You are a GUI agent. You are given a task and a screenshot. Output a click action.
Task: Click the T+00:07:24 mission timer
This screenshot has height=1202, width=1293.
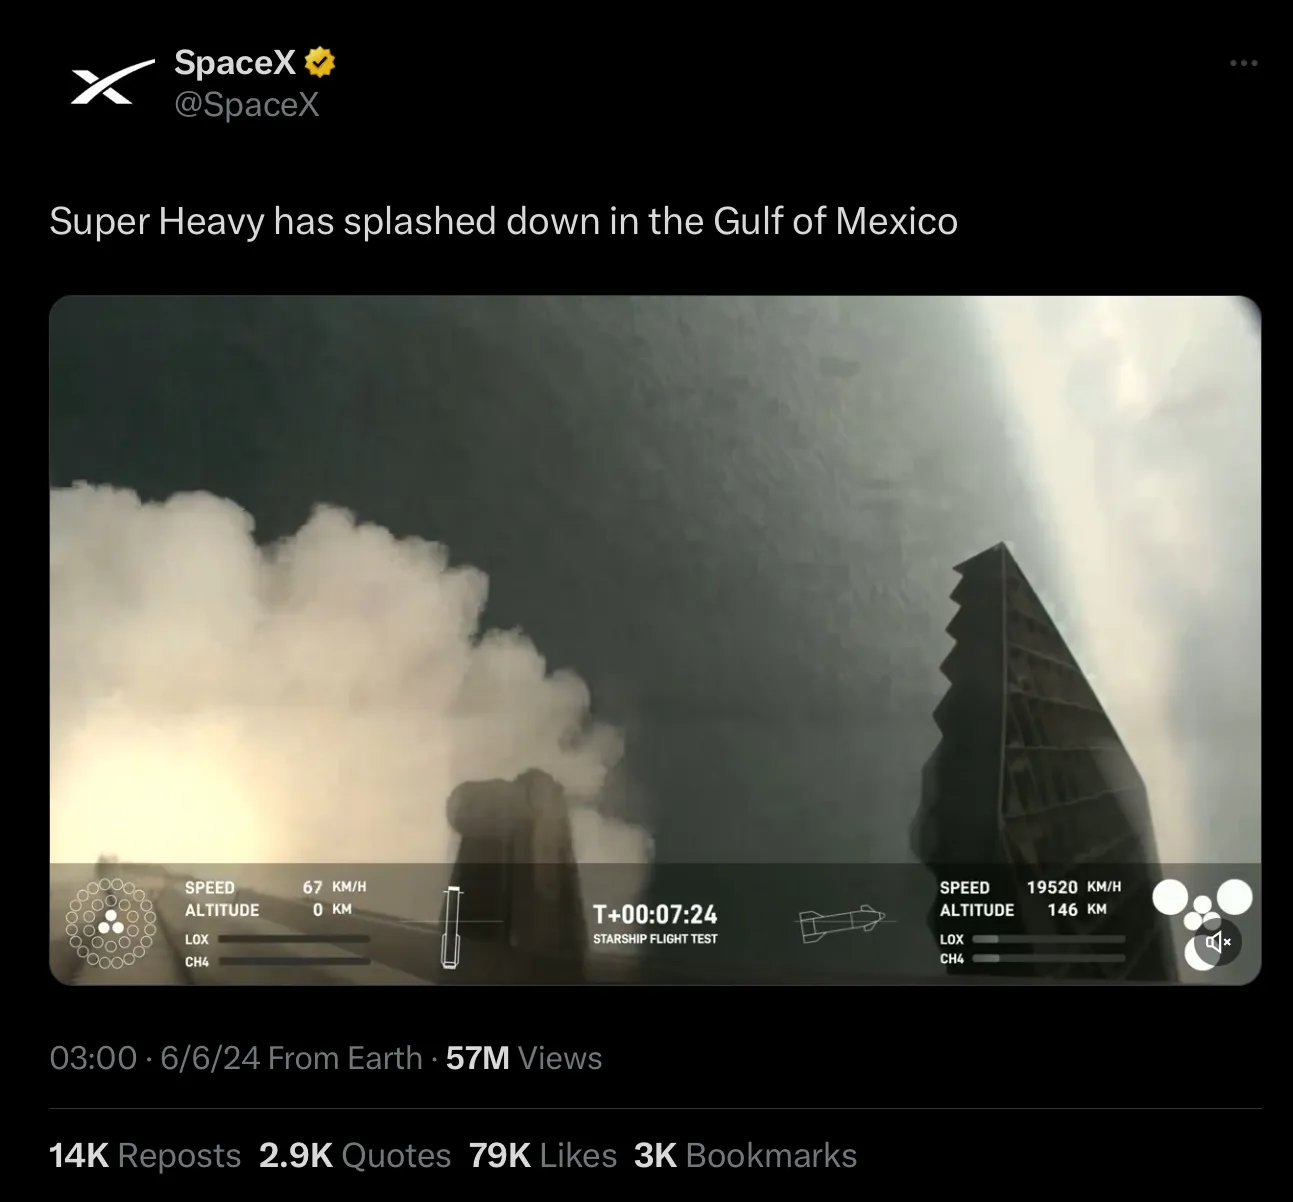[655, 914]
